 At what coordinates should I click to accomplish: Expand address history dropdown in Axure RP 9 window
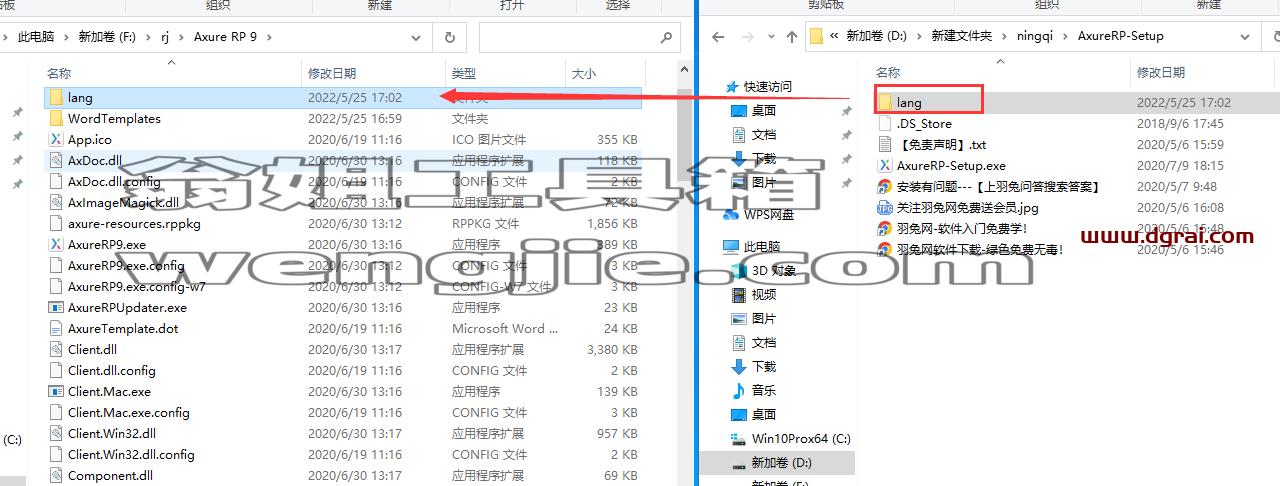point(417,37)
